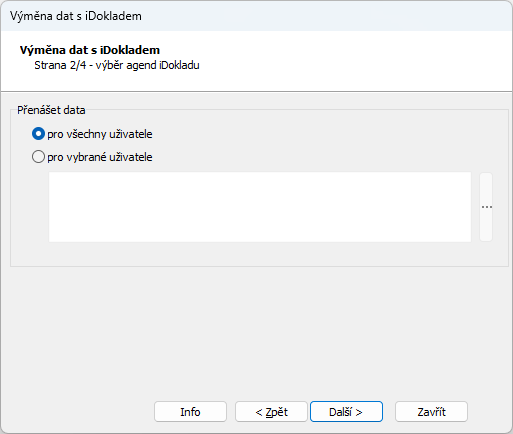
Task: Enable data transfer for all users radio circle
Action: pyautogui.click(x=38, y=134)
